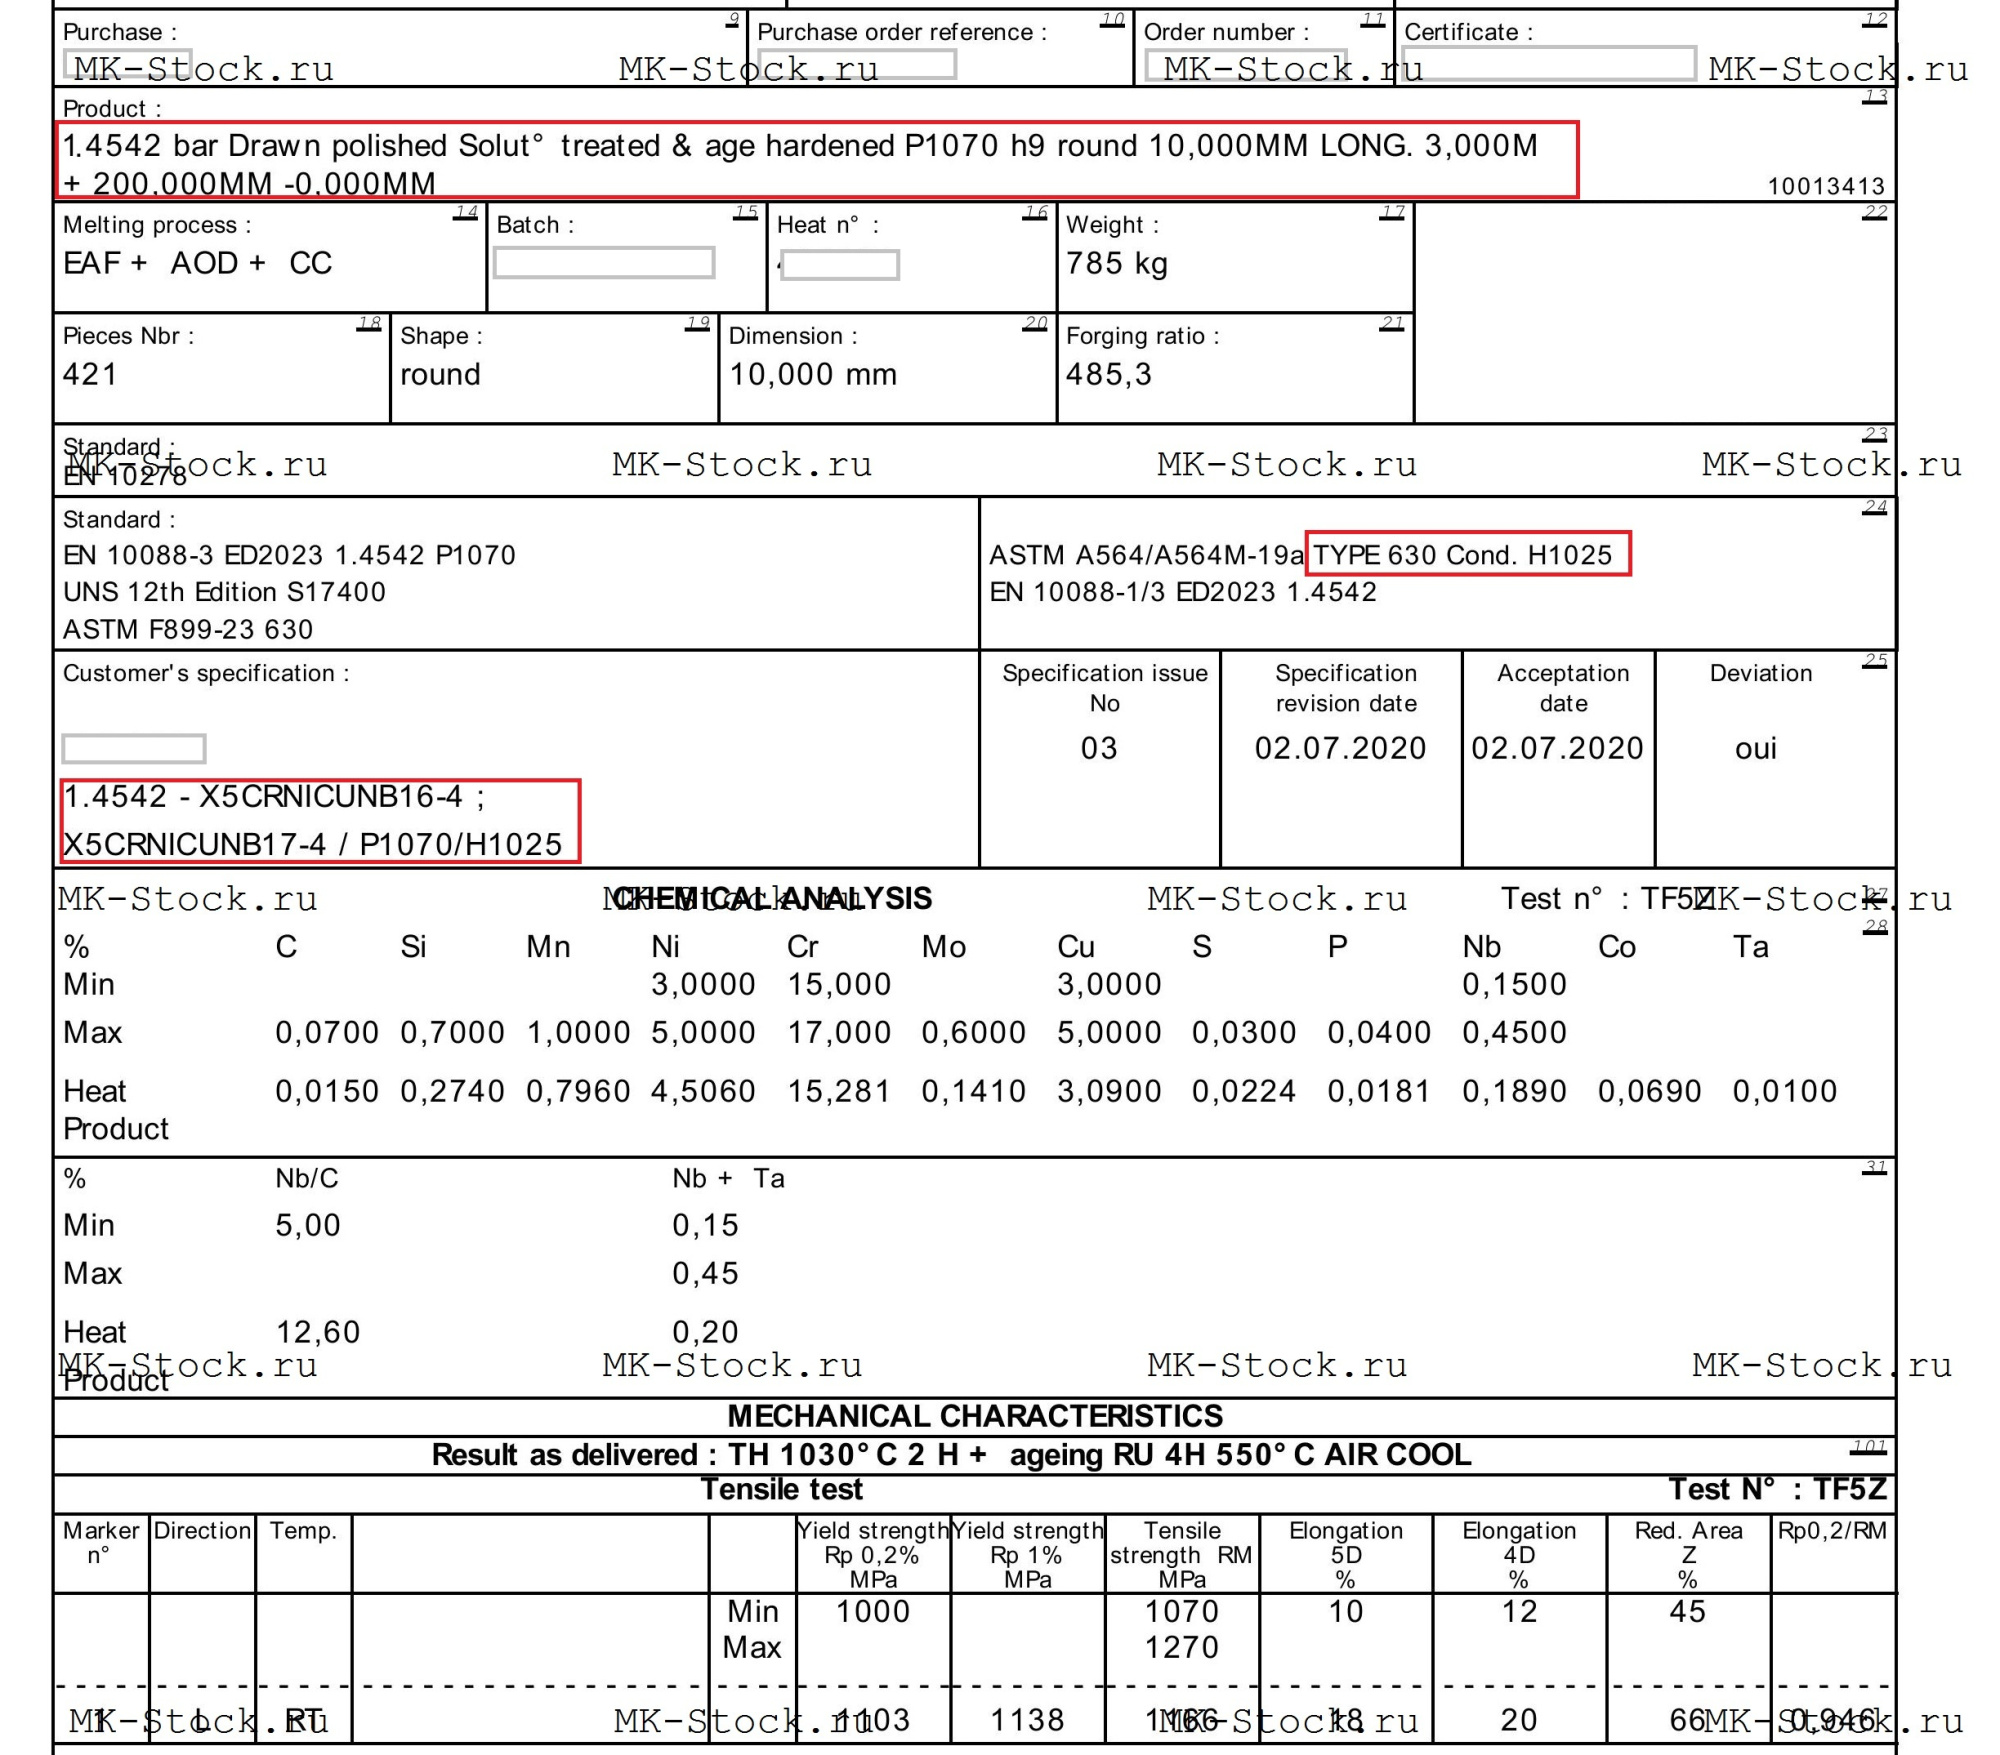Viewport: 2000px width, 1755px height.
Task: Click the Nb/C Heat value 12,60
Action: tap(317, 1332)
